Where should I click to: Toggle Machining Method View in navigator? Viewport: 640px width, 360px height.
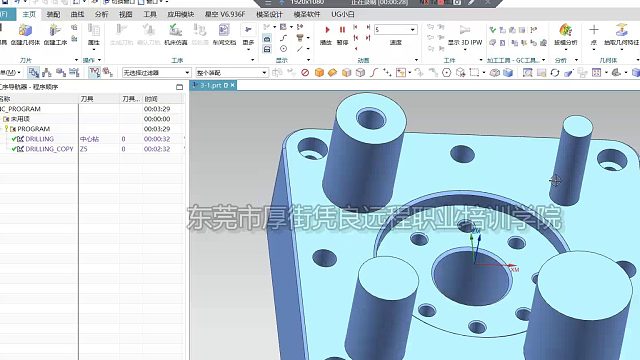(x=74, y=73)
